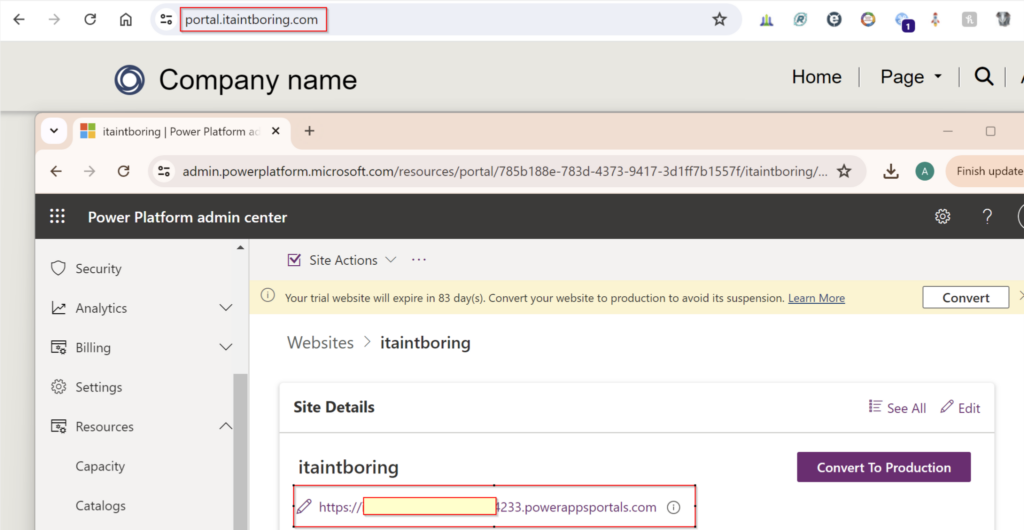Close the itaintboring Power Platform tab

(276, 131)
